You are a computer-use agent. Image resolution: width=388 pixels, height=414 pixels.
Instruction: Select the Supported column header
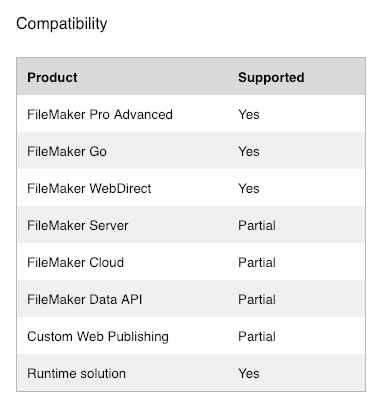pyautogui.click(x=271, y=77)
